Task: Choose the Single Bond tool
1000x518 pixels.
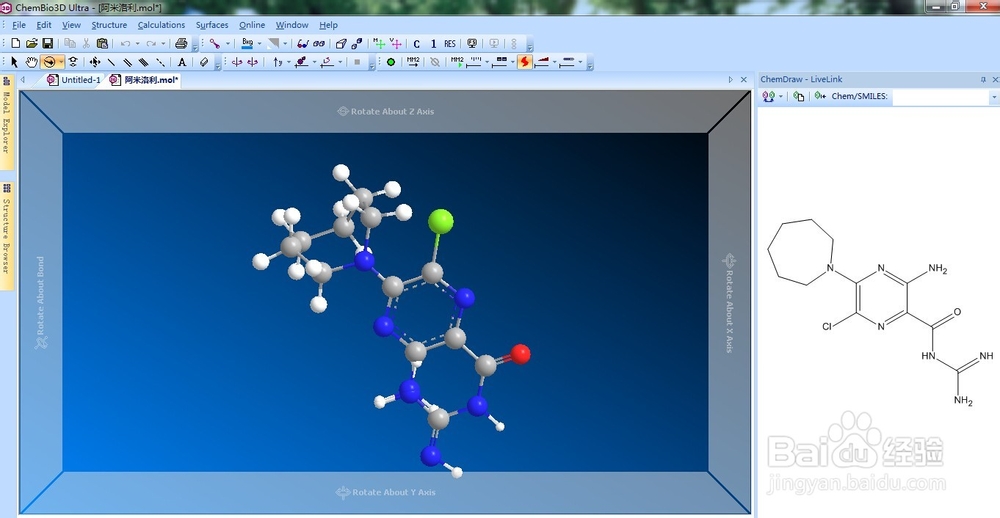Action: click(x=112, y=62)
